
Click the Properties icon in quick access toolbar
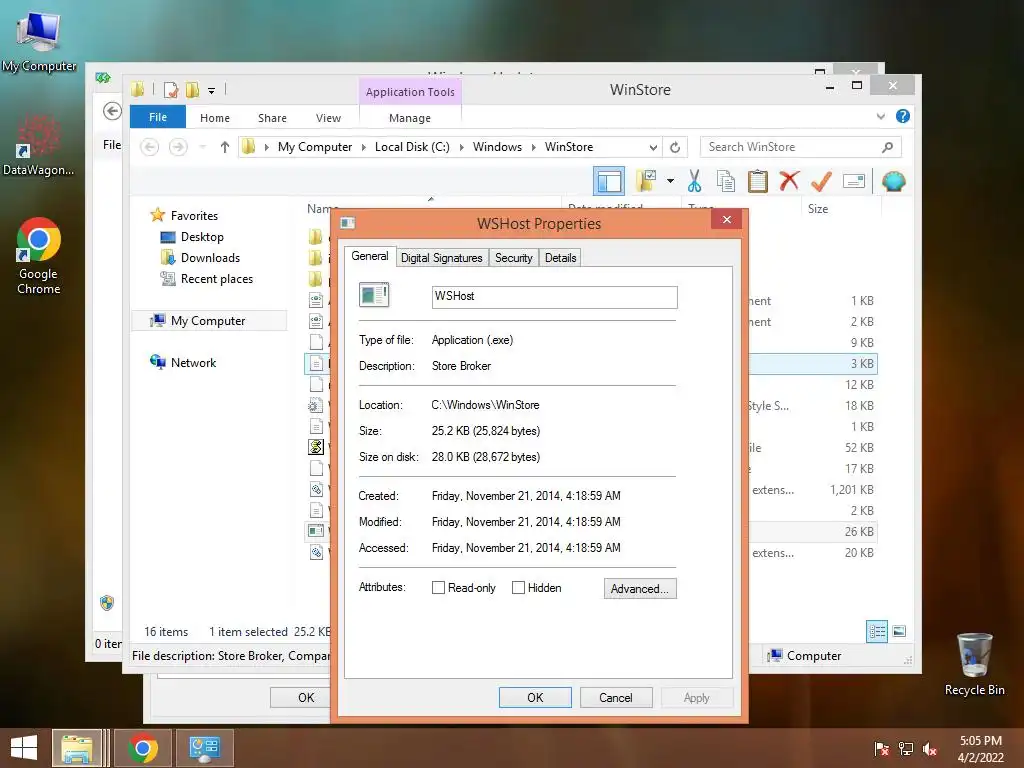171,90
